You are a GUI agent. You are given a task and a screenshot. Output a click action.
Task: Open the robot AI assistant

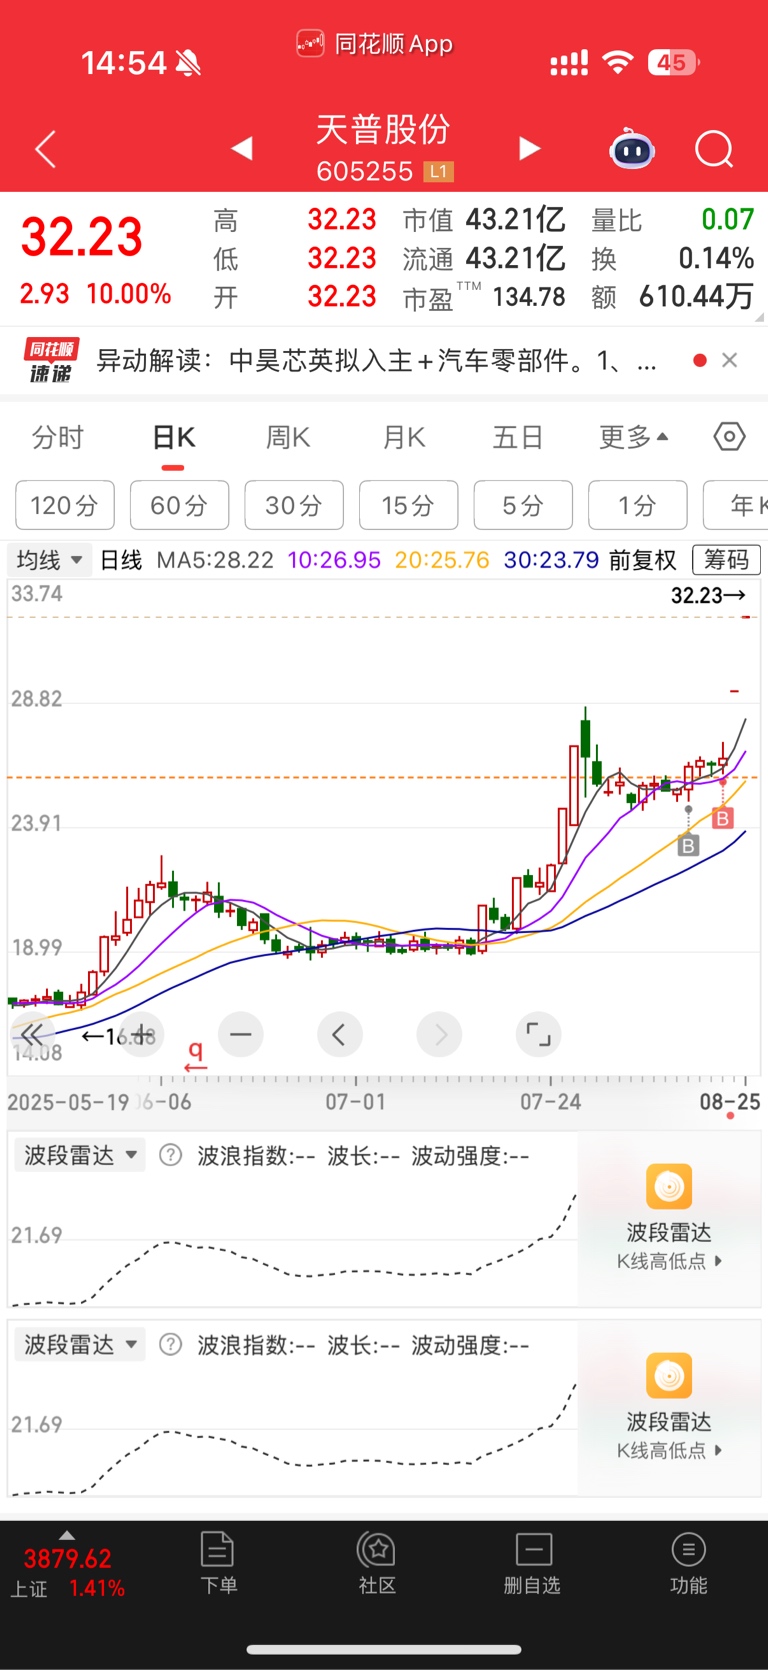632,150
